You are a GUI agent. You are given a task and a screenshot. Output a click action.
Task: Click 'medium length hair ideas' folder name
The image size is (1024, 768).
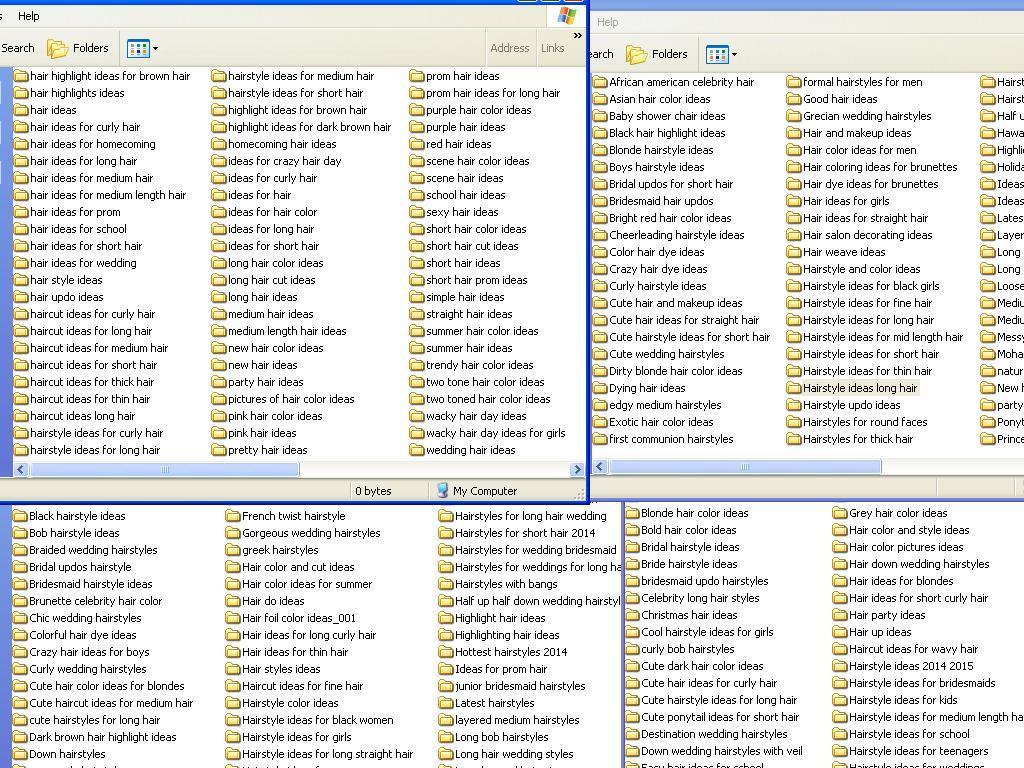pos(287,330)
